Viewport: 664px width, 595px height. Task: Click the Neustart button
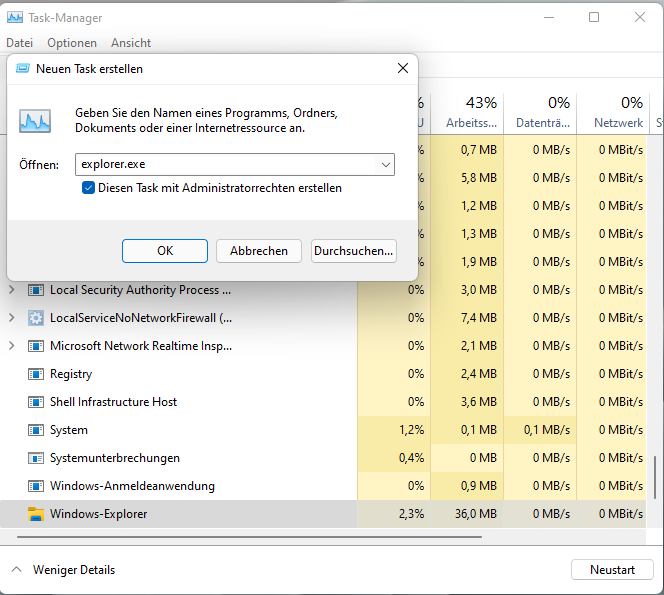point(612,570)
